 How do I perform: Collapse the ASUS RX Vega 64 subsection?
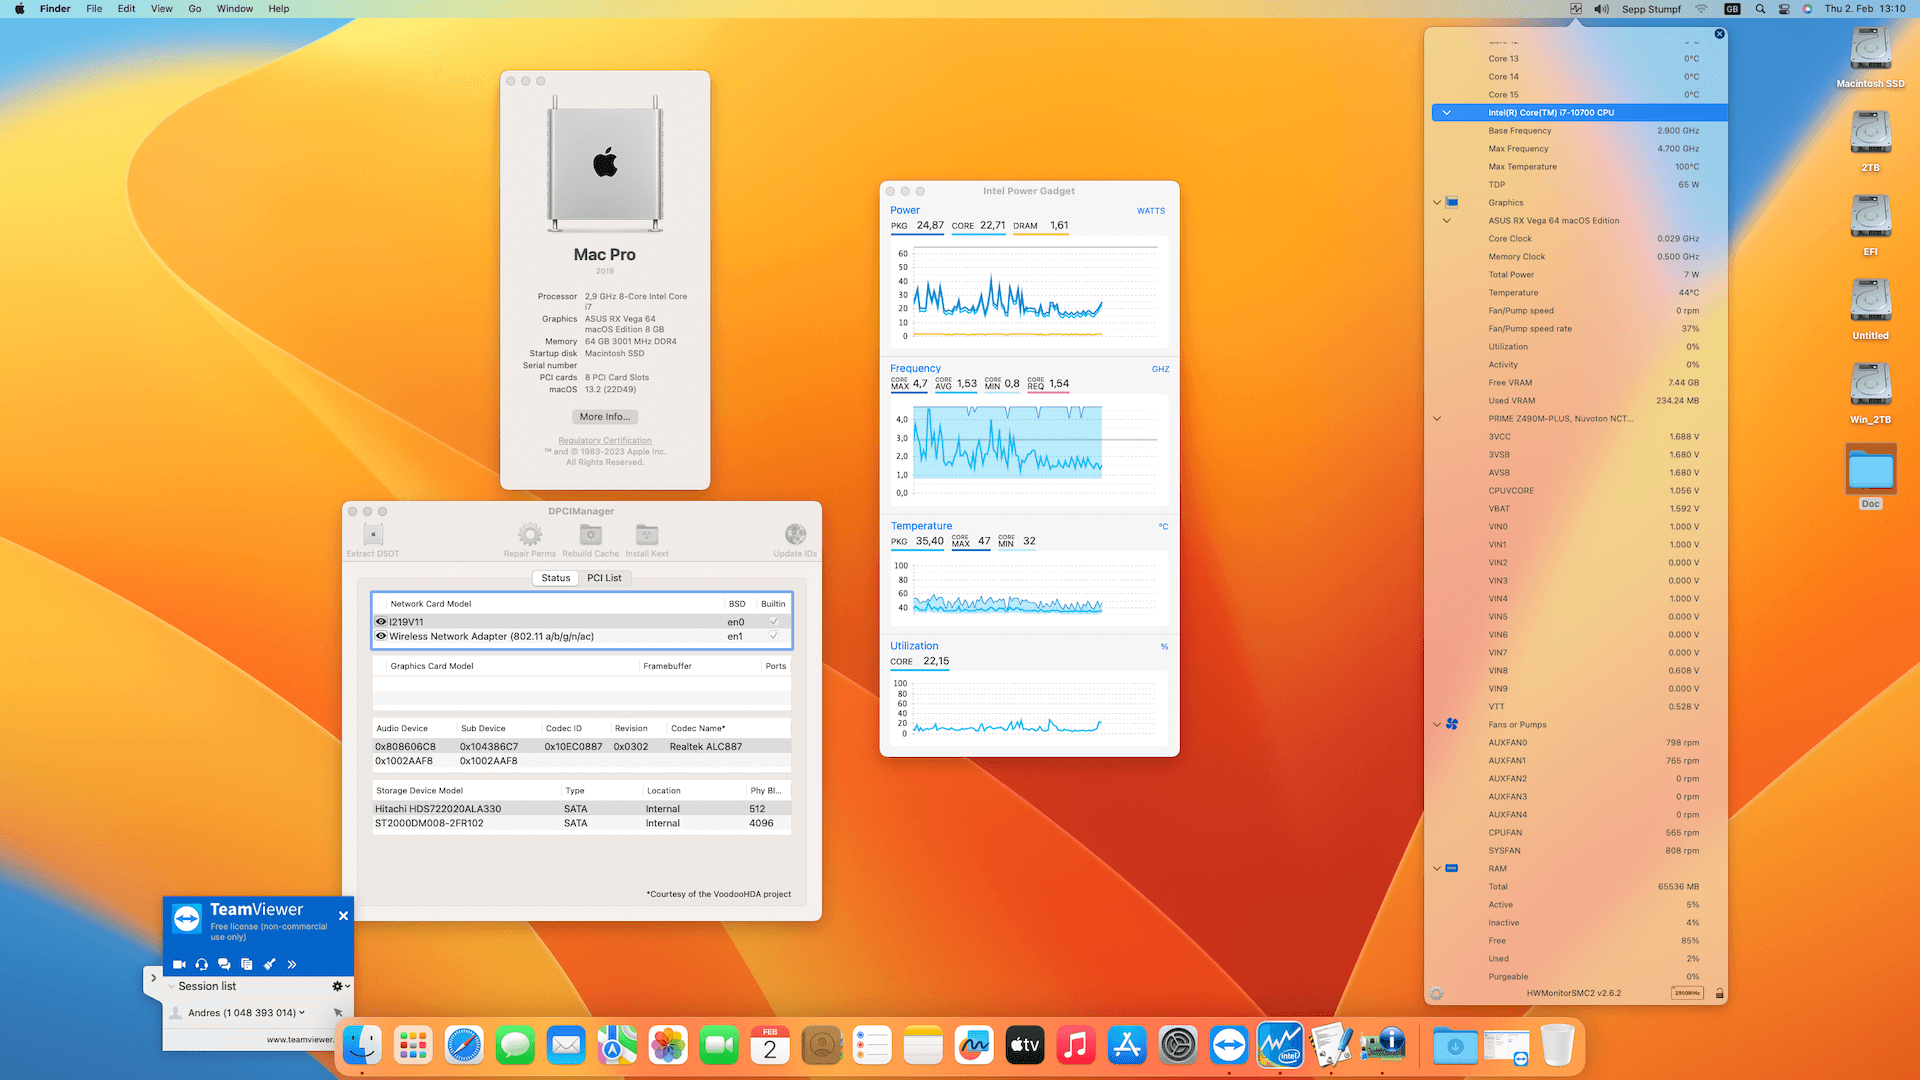[x=1446, y=221]
